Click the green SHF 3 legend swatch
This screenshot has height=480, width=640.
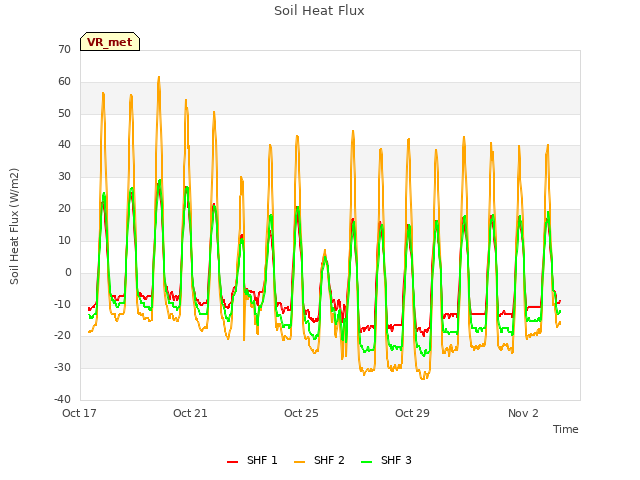[367, 462]
